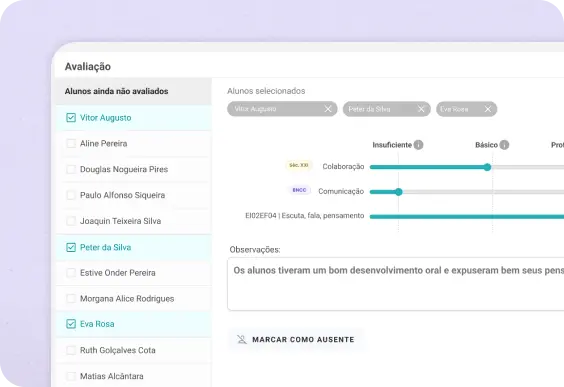Image resolution: width=564 pixels, height=387 pixels.
Task: Click the absent-person icon on Marcar como ausente
Action: tap(242, 339)
